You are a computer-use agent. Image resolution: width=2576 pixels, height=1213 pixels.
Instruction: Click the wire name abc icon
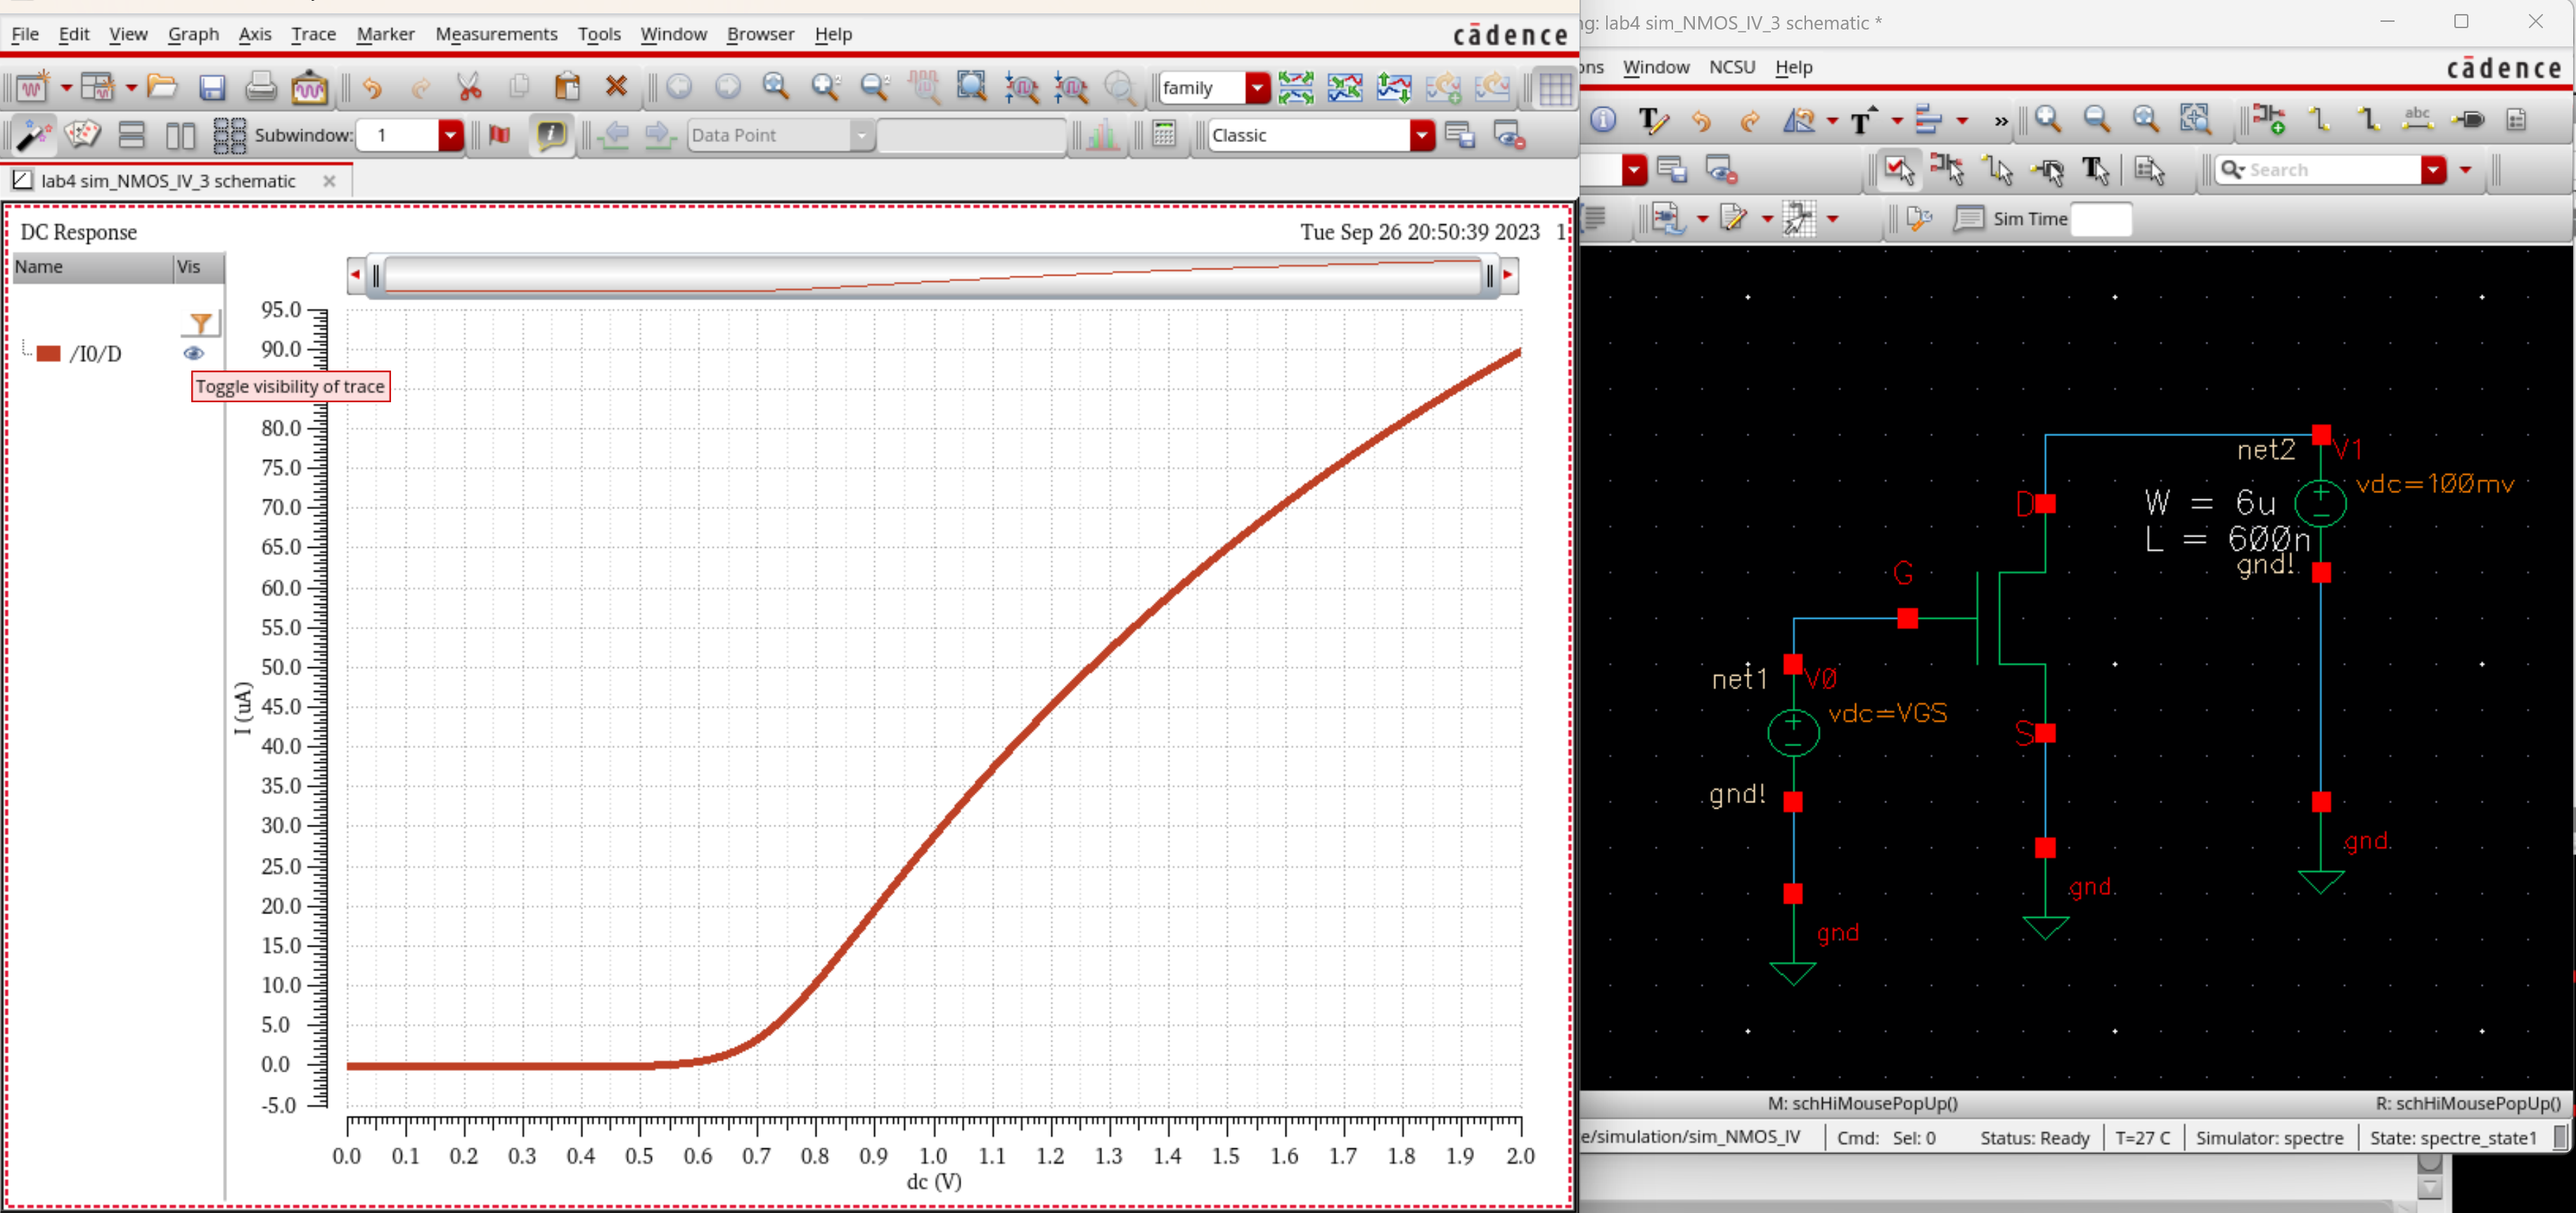pos(2417,120)
